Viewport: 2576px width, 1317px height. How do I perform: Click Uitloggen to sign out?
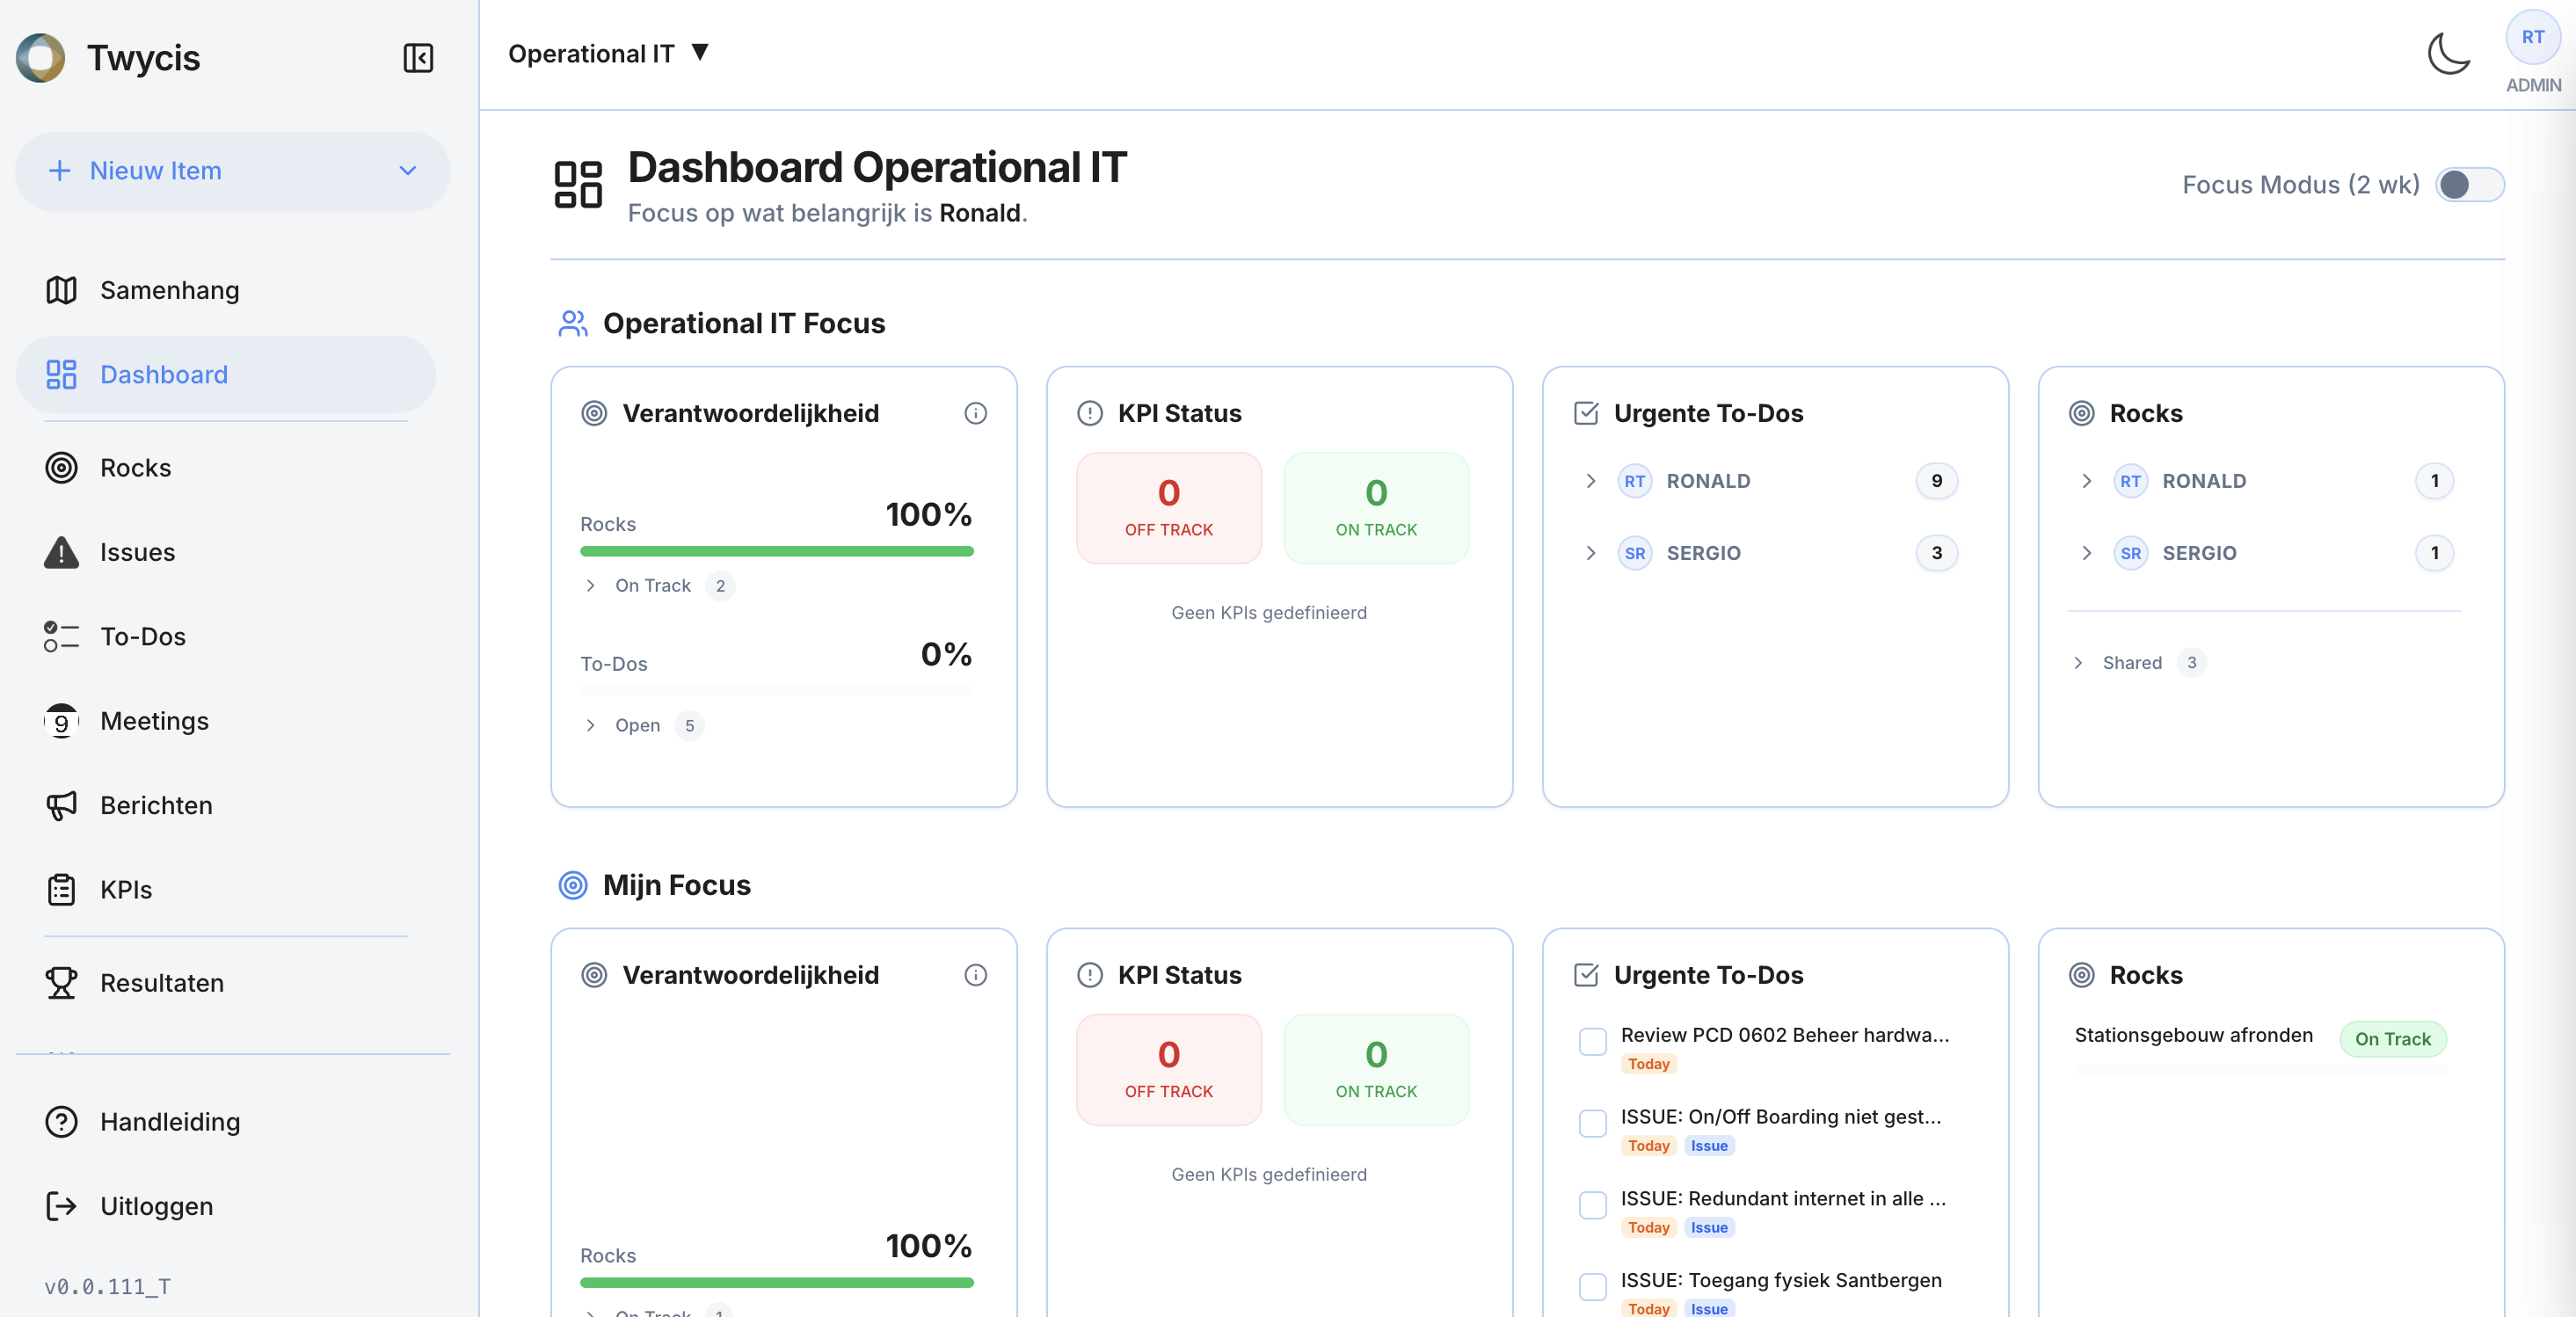point(226,1206)
